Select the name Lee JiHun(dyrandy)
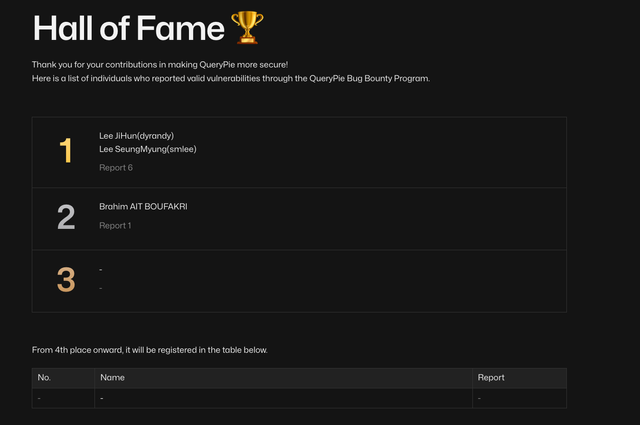Screen dimensions: 640x425 (138, 135)
